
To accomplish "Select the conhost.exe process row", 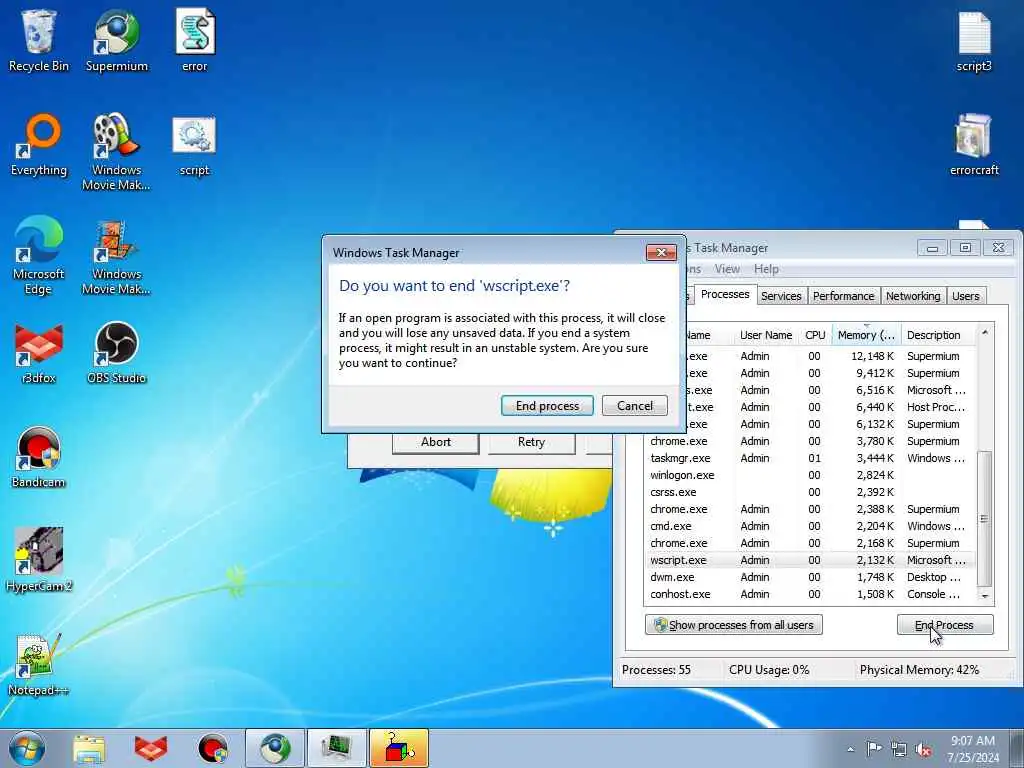I will click(x=810, y=594).
